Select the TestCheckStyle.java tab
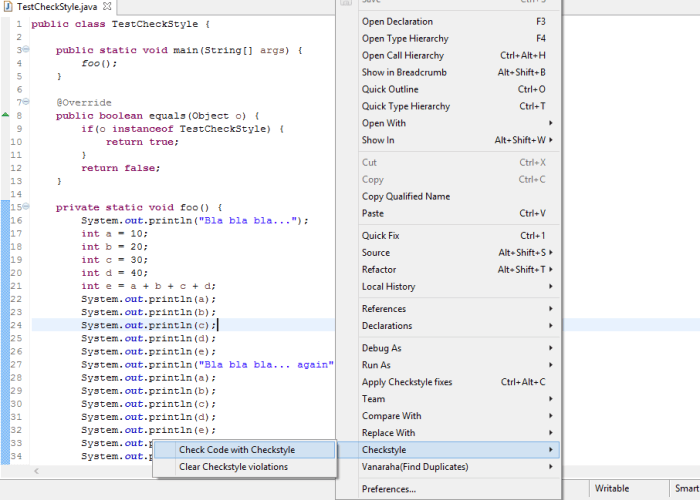 (57, 7)
